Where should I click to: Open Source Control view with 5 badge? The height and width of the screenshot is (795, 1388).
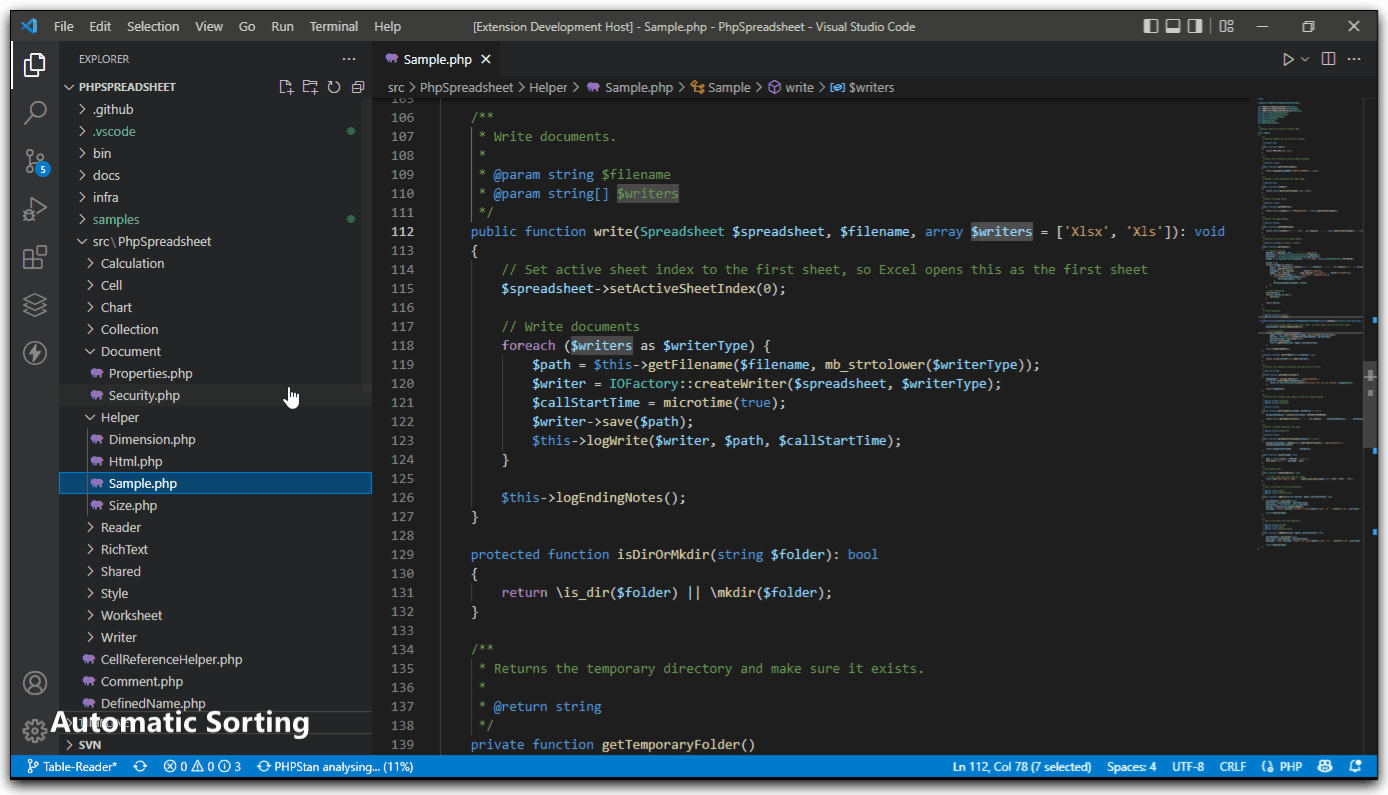(35, 161)
